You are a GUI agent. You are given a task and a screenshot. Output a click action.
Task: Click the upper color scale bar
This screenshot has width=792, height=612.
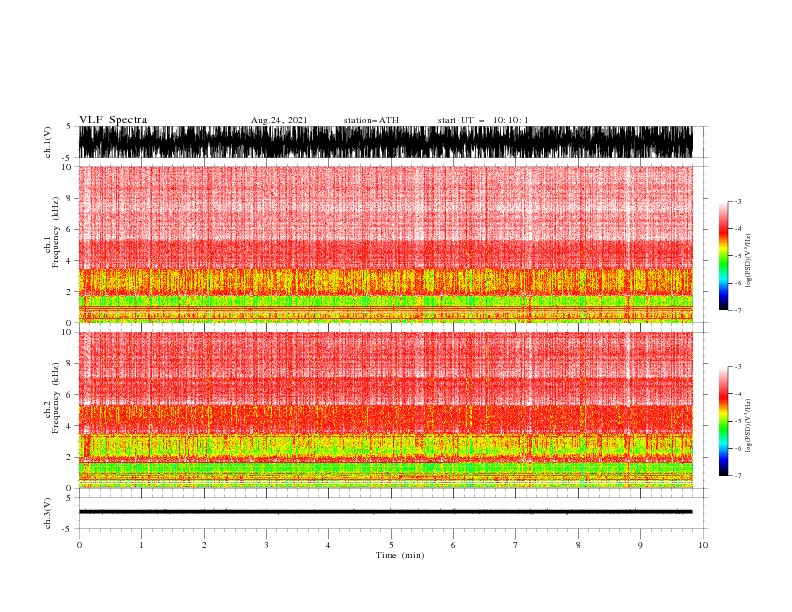(x=723, y=256)
